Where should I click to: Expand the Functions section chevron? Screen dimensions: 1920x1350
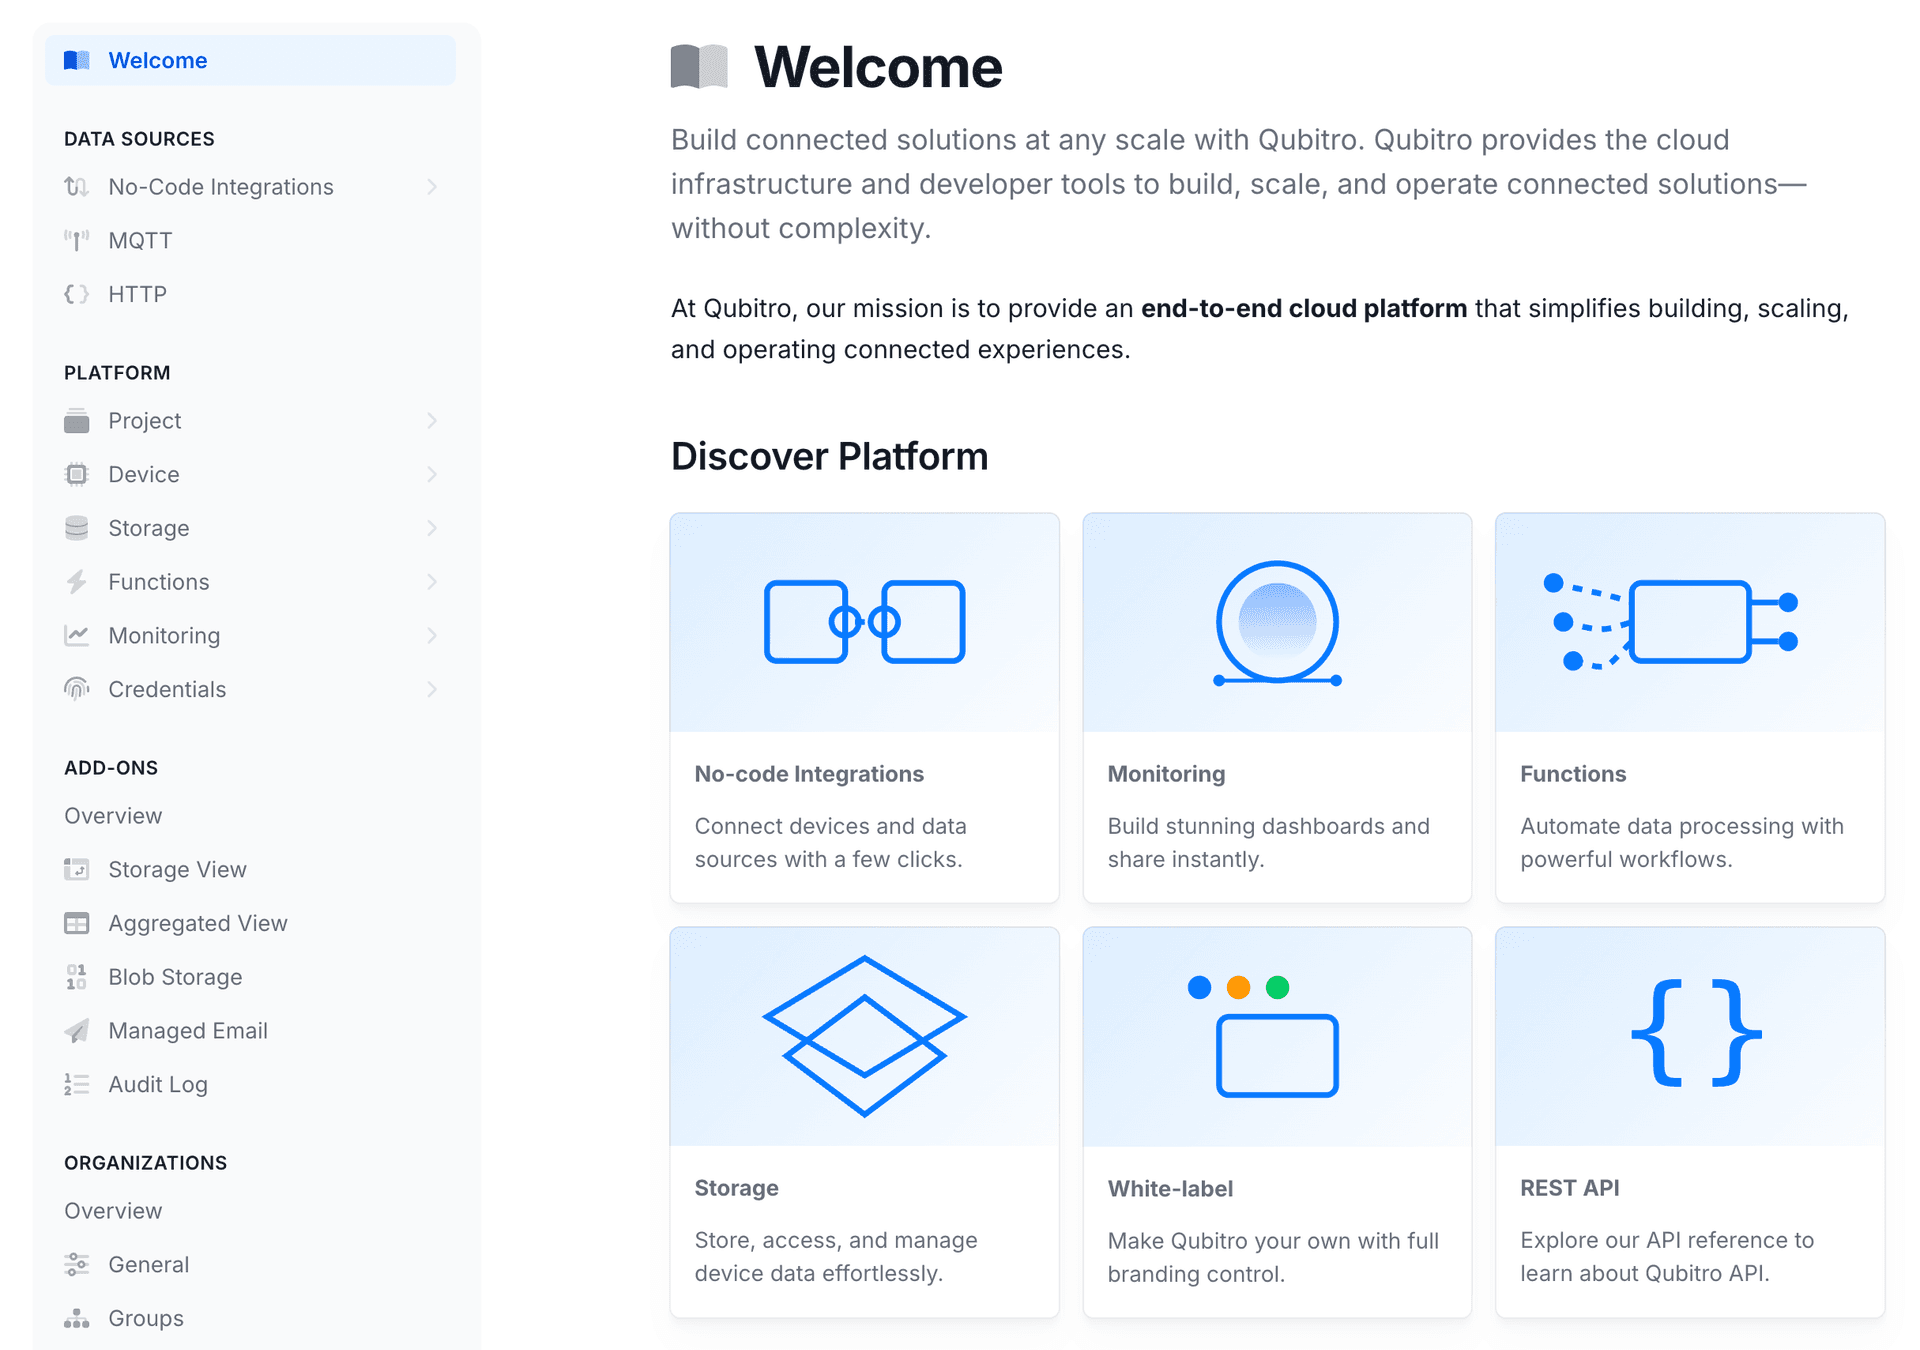tap(432, 582)
